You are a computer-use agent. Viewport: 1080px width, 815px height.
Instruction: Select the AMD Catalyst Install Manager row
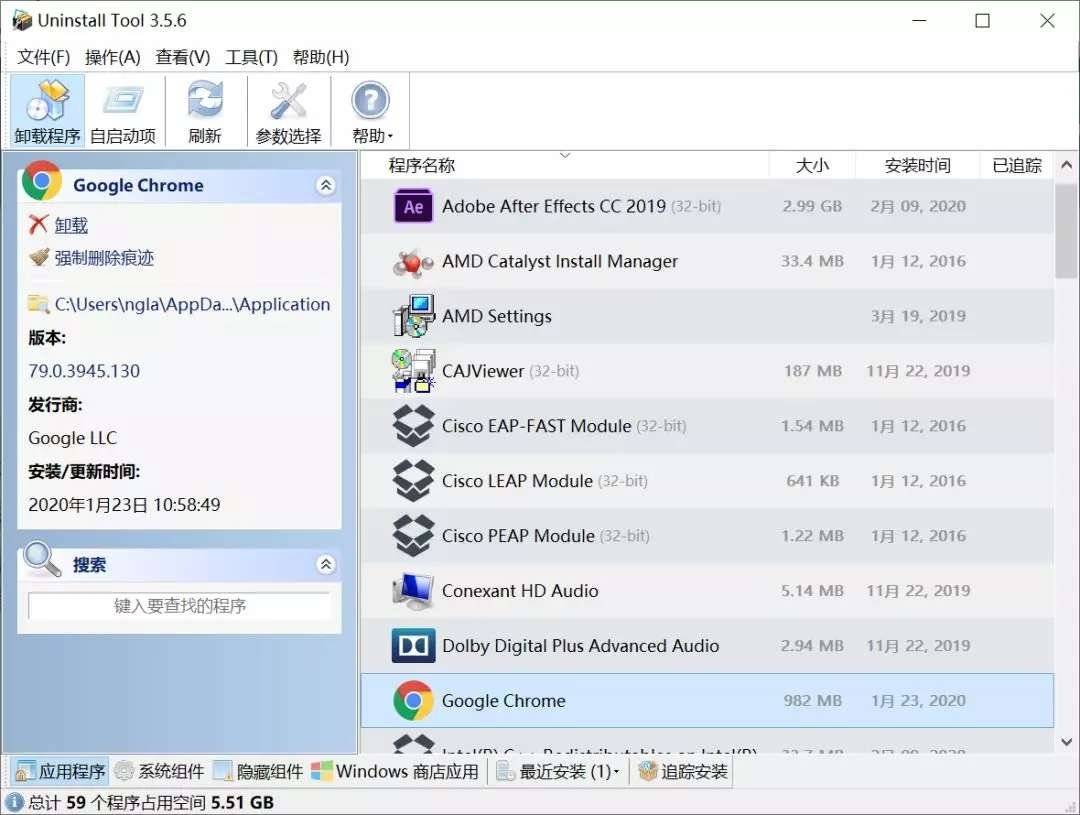coord(707,261)
